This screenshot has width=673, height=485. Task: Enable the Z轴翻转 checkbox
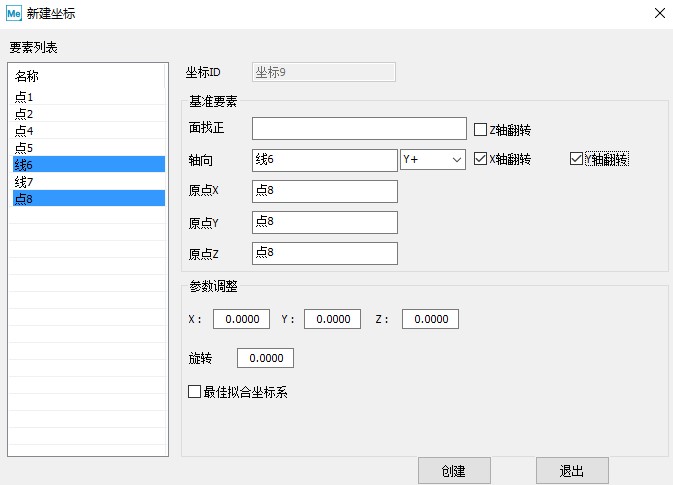click(480, 129)
